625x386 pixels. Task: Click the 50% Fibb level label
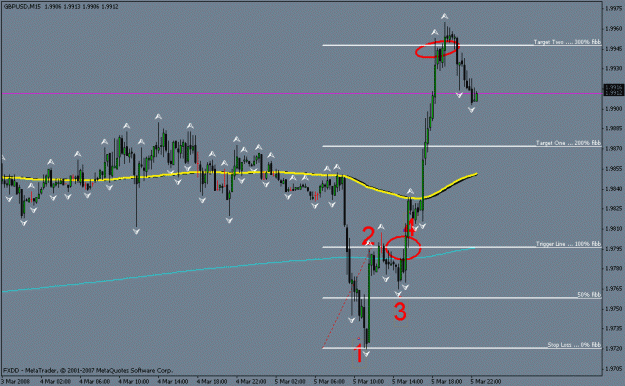click(x=589, y=295)
